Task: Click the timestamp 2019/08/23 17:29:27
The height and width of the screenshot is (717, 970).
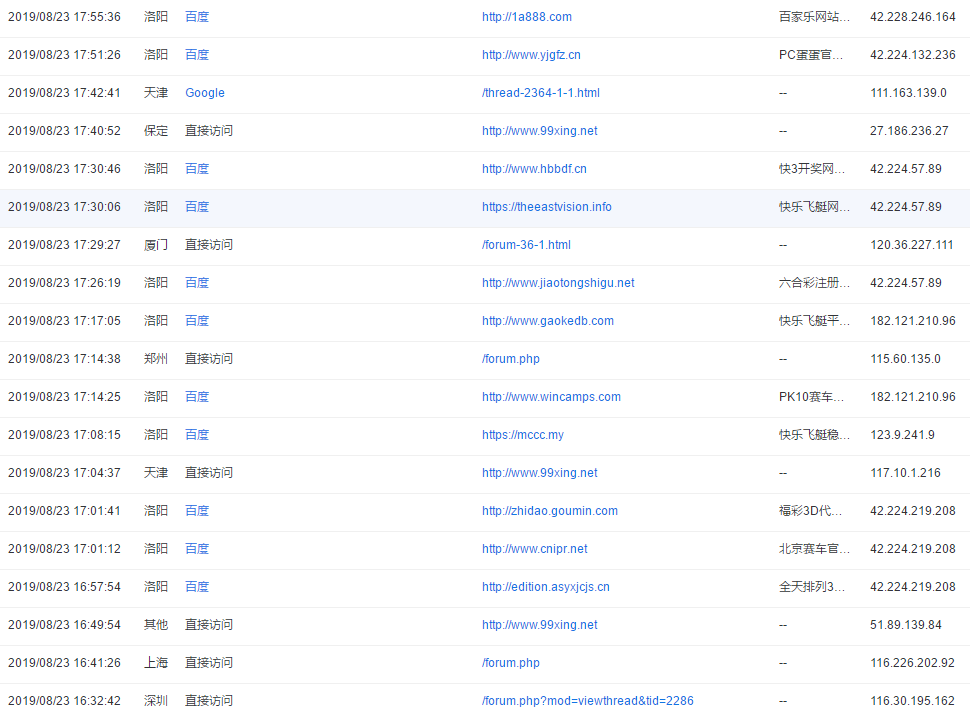Action: 64,245
